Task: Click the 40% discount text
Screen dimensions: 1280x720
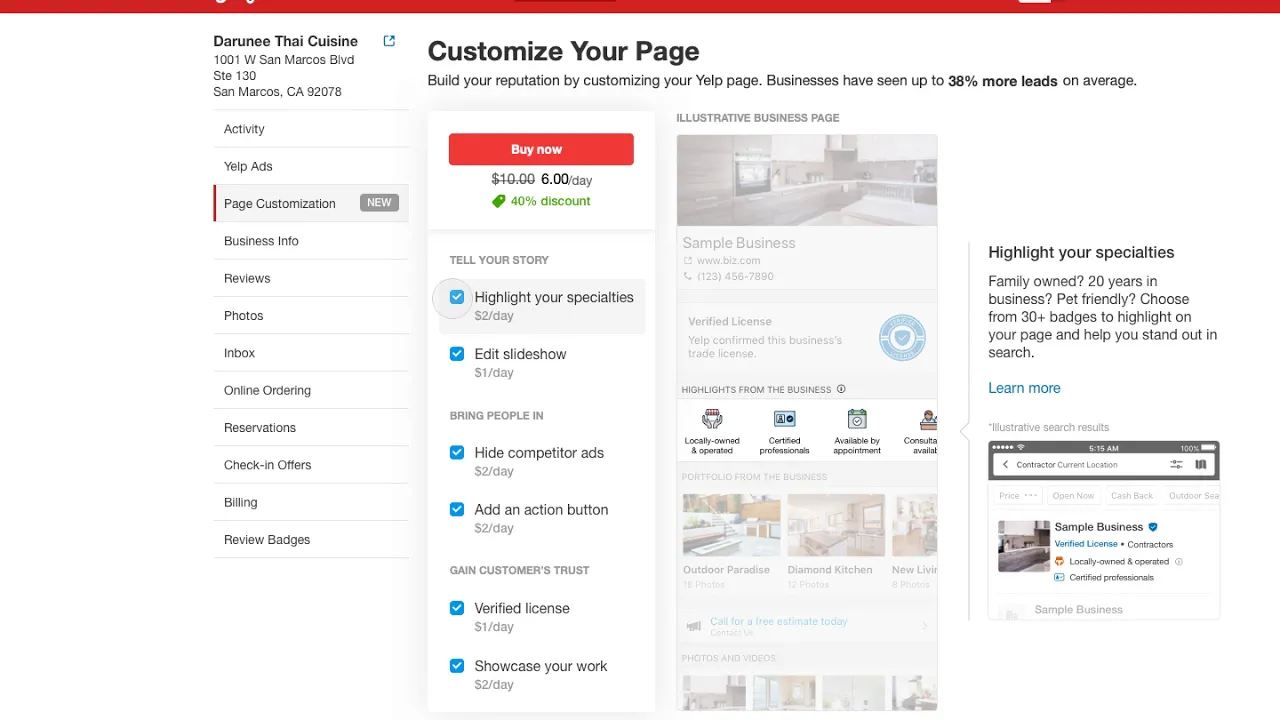Action: tap(550, 201)
